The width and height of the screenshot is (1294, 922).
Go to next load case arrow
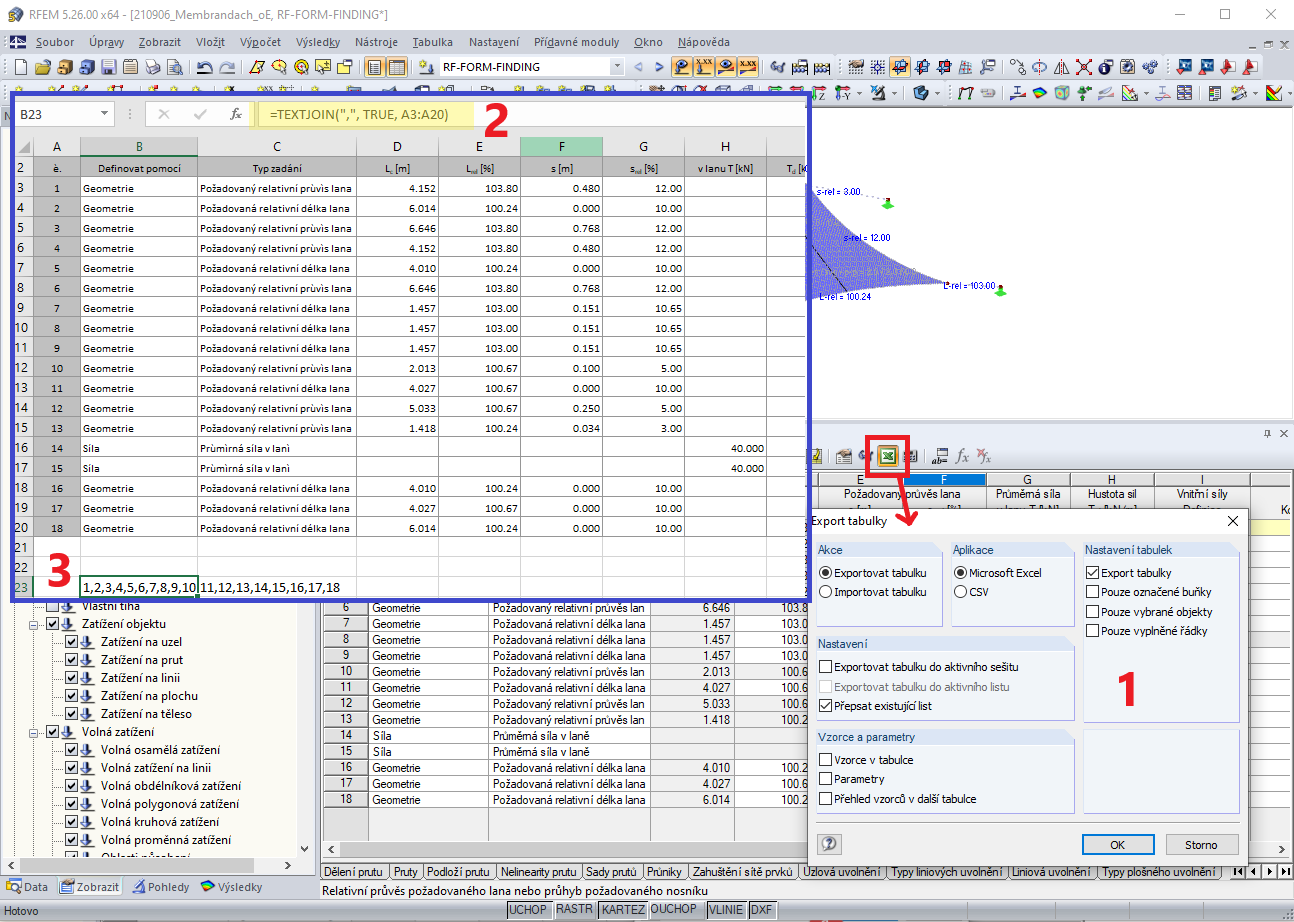tap(659, 67)
